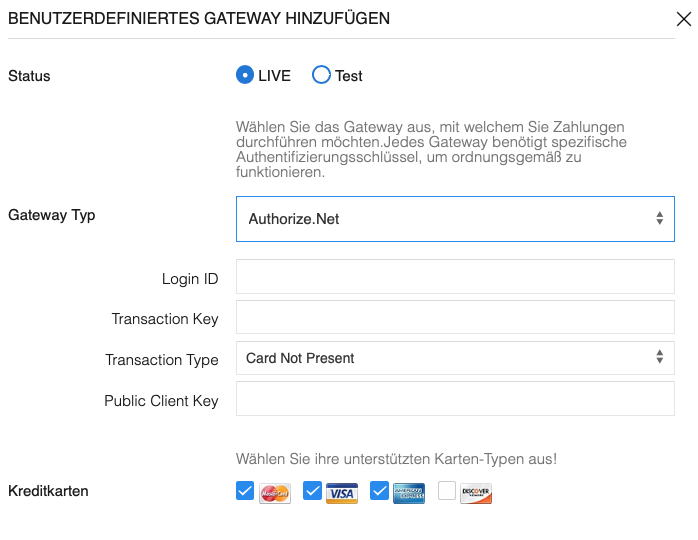The image size is (698, 540).
Task: Uncheck the American Express checkbox
Action: (379, 491)
